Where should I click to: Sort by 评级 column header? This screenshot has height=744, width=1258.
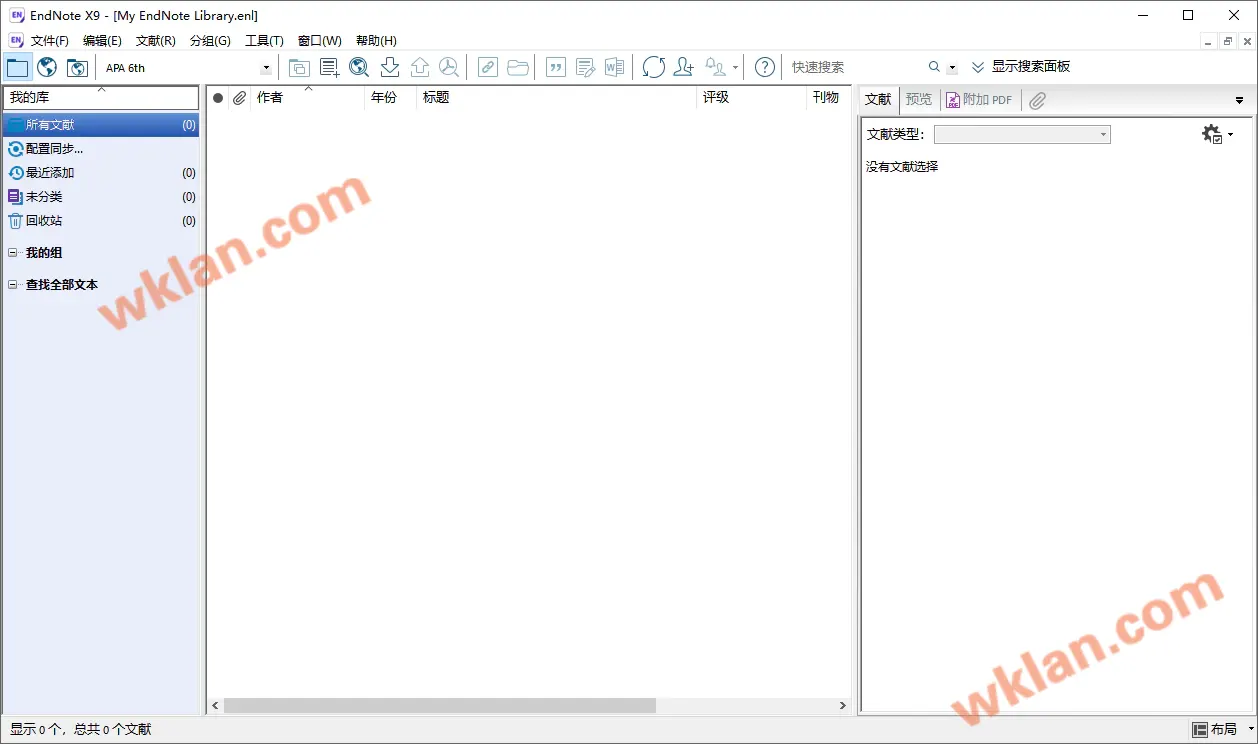click(x=751, y=98)
